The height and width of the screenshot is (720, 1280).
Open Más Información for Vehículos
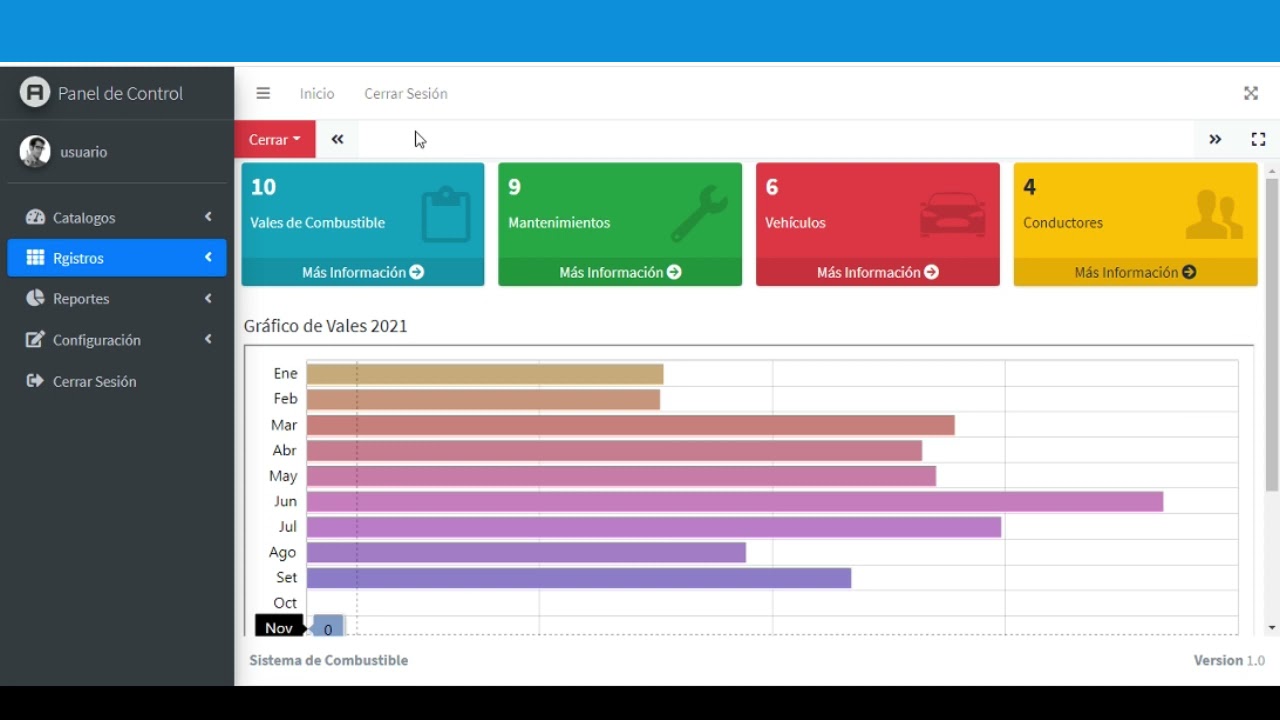tap(878, 272)
